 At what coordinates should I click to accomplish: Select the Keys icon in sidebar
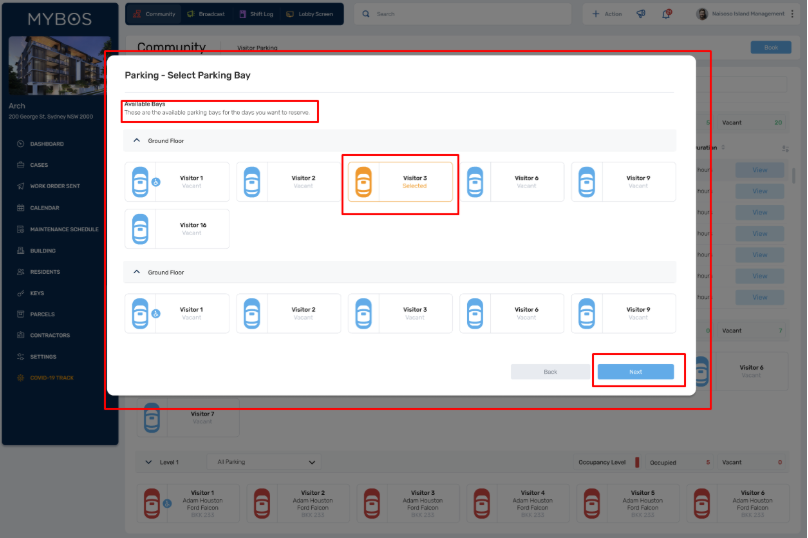[20, 293]
